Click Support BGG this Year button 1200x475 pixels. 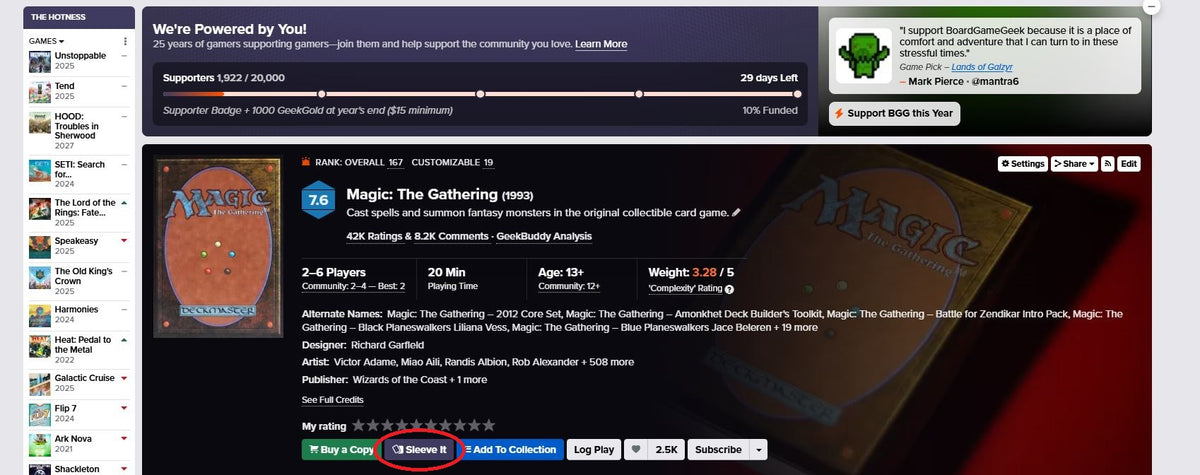895,113
